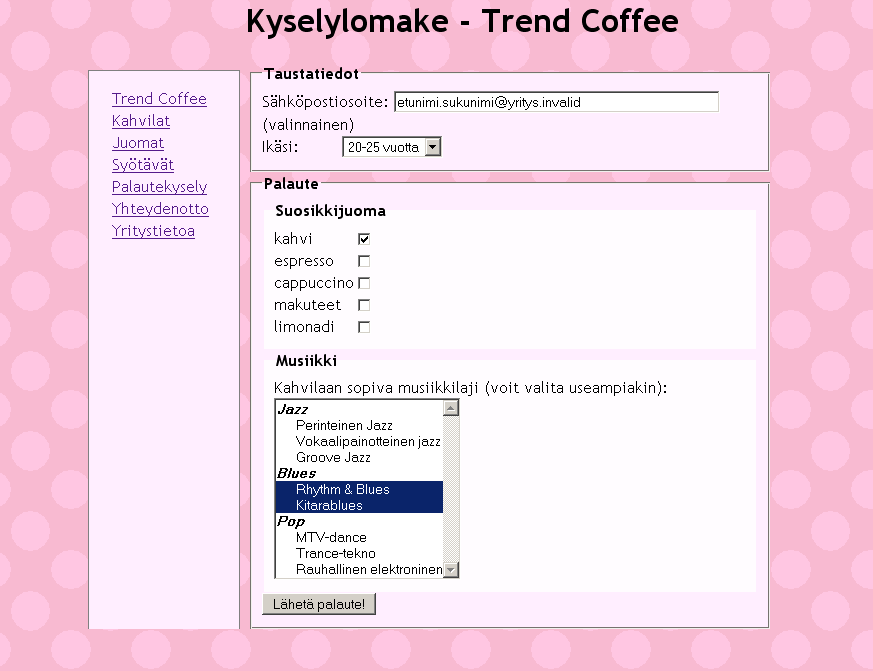Viewport: 873px width, 671px height.
Task: Open the Trend Coffee link
Action: click(x=159, y=99)
